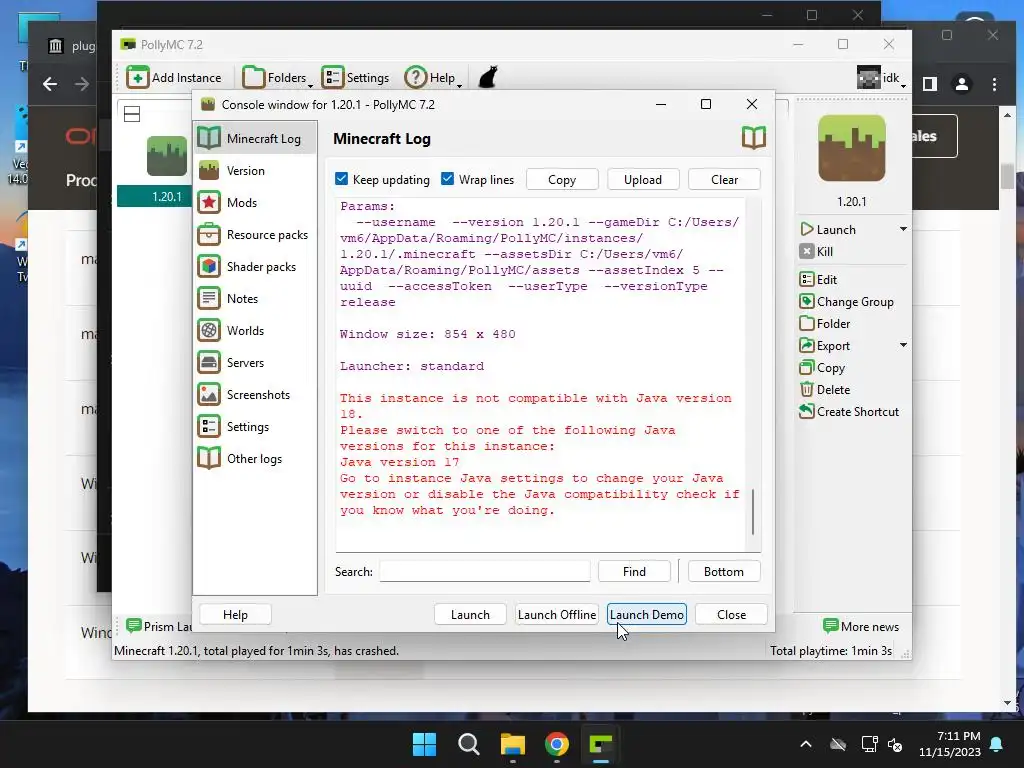The height and width of the screenshot is (768, 1024).
Task: Open Settings in PollyMC main toolbar
Action: (x=355, y=78)
